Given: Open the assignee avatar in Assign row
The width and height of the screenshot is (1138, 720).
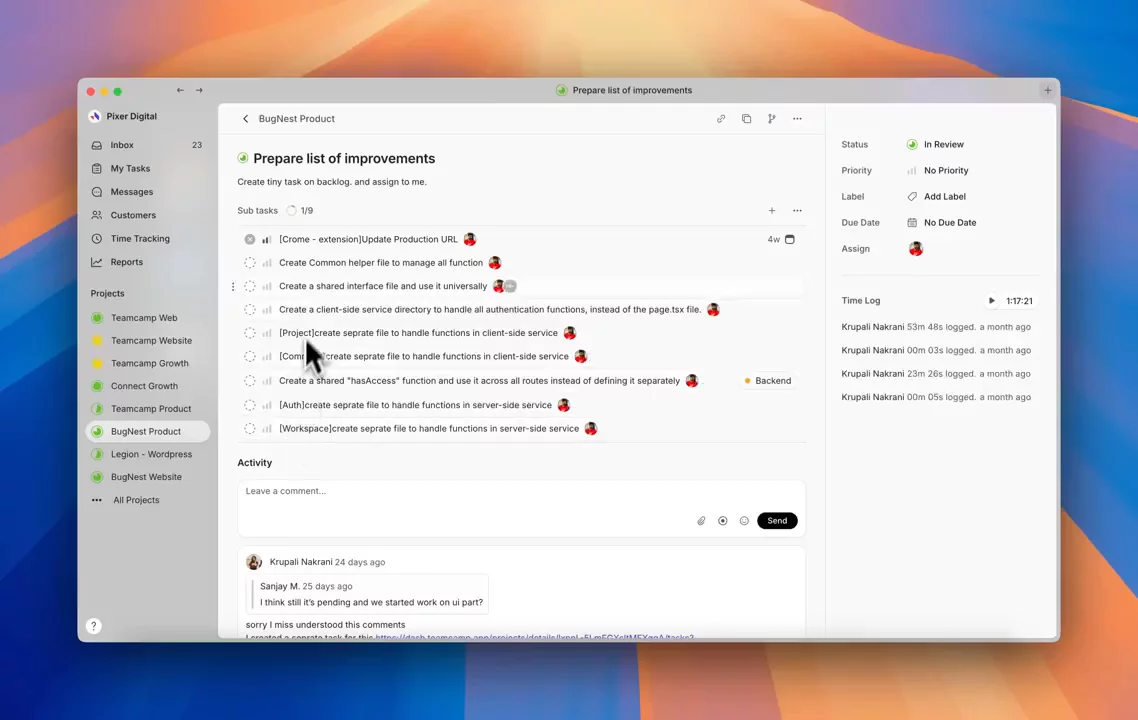Looking at the screenshot, I should pos(916,249).
